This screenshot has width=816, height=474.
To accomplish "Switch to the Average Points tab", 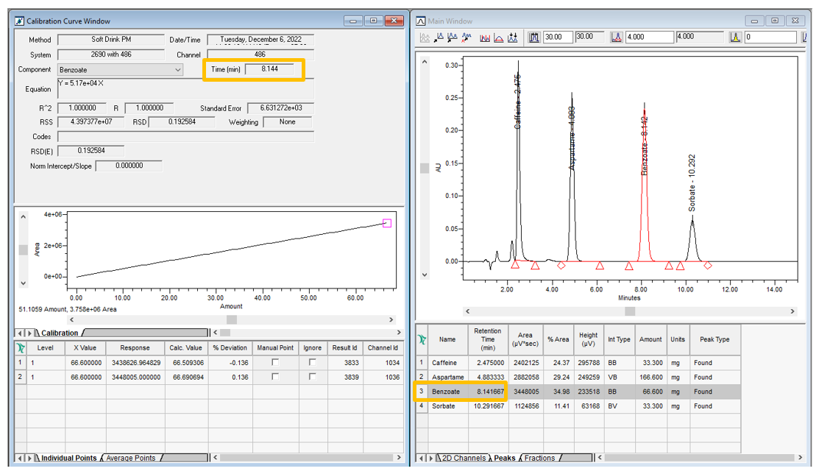I will (131, 458).
